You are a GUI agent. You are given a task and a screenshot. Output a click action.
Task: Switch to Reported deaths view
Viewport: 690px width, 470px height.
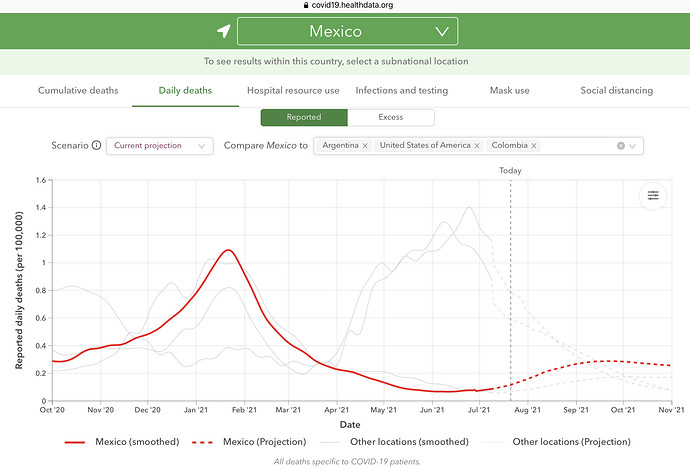point(303,117)
